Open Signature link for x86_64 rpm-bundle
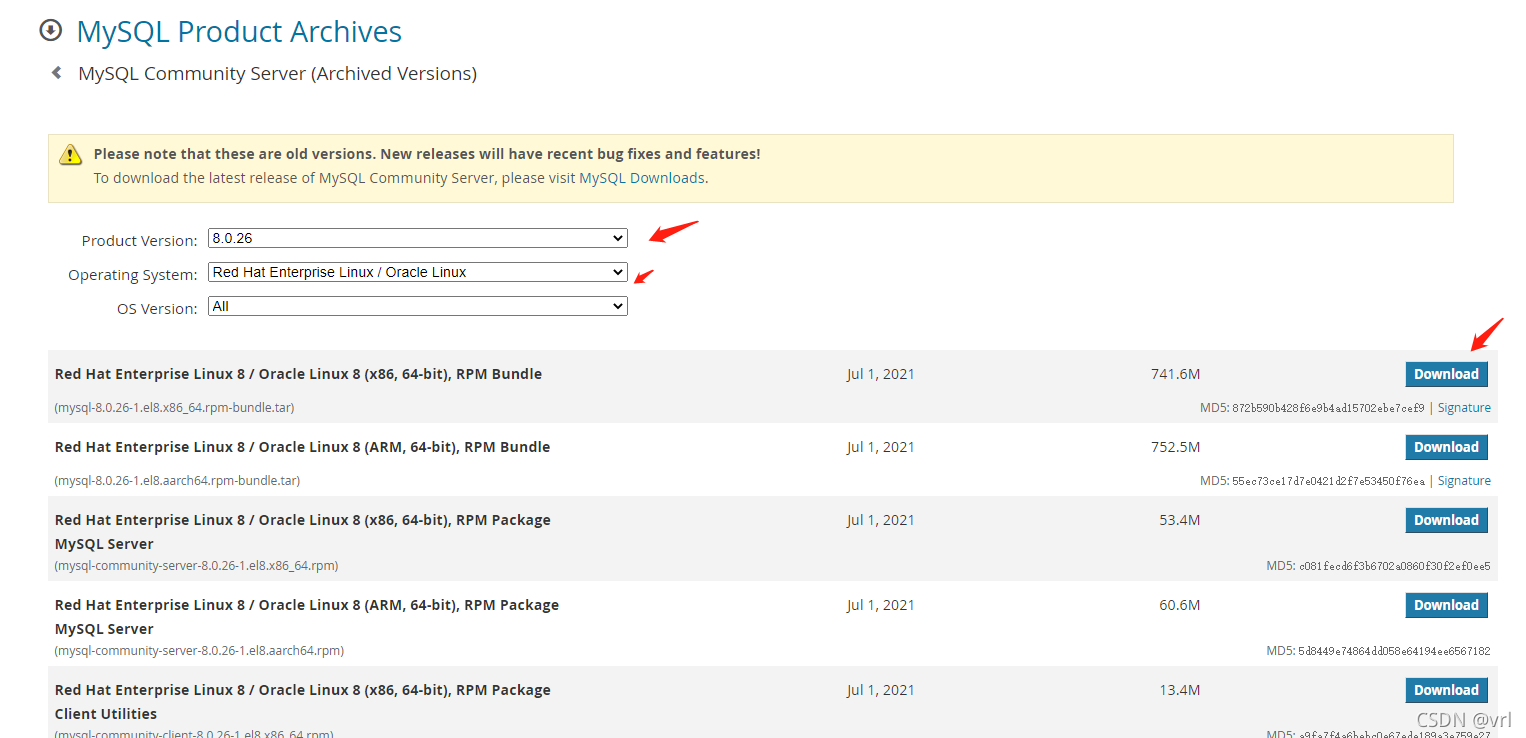Viewport: 1526px width, 738px height. [x=1464, y=408]
